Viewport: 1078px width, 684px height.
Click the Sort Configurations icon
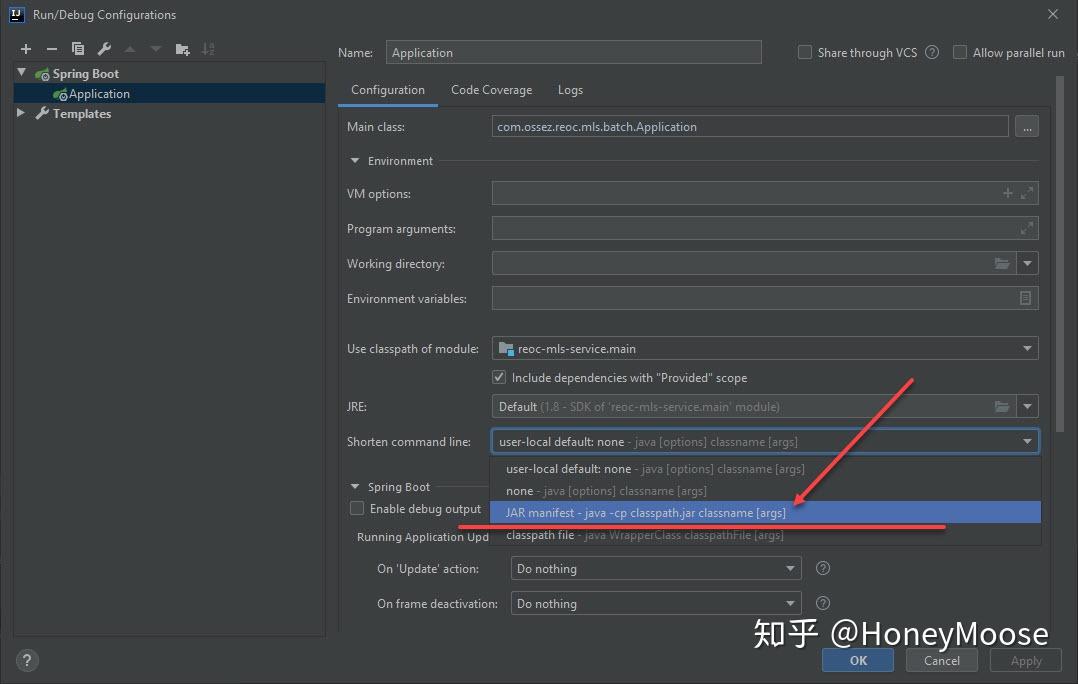pyautogui.click(x=208, y=48)
